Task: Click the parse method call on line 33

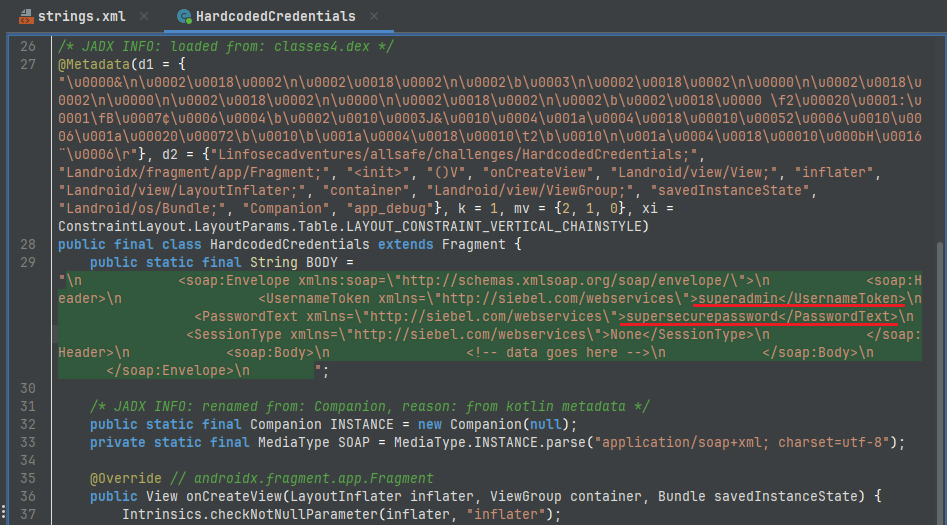Action: tap(566, 443)
